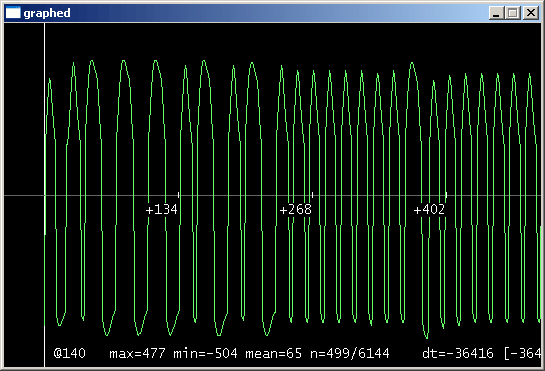Screen dimensions: 545x371
Task: Click the max=477 statistic text
Action: point(137,353)
